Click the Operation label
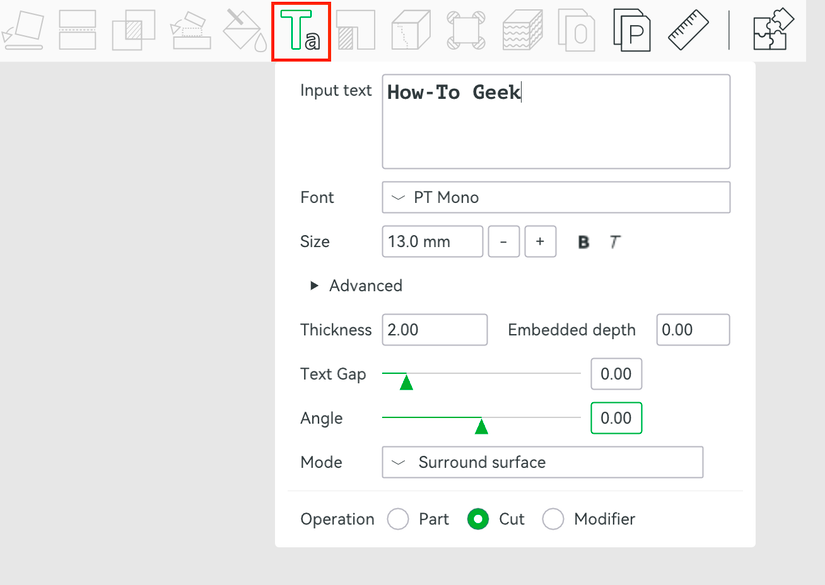Viewport: 825px width, 585px height. point(337,519)
